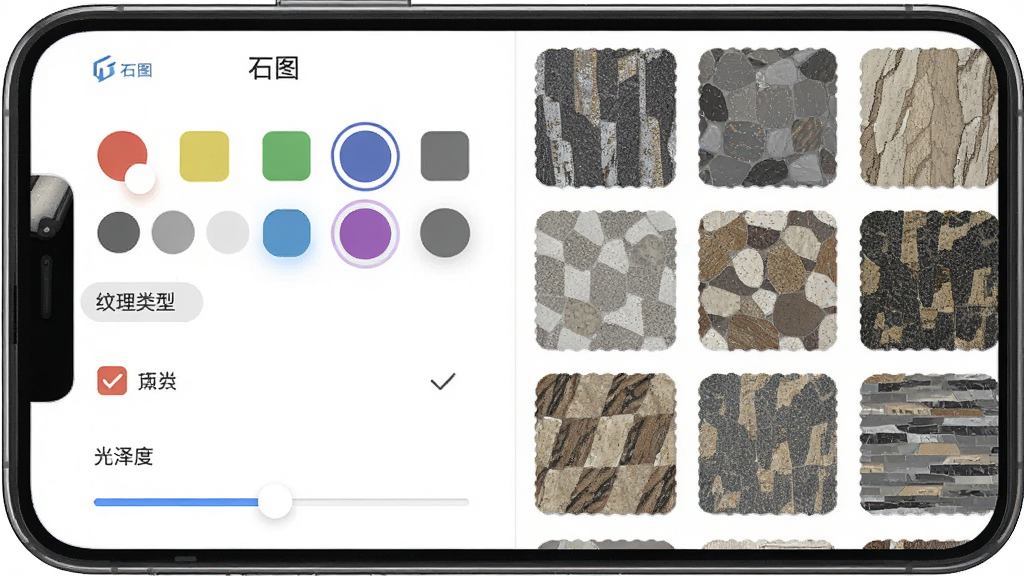Select the gray cobblestone texture thumbnail

point(767,118)
